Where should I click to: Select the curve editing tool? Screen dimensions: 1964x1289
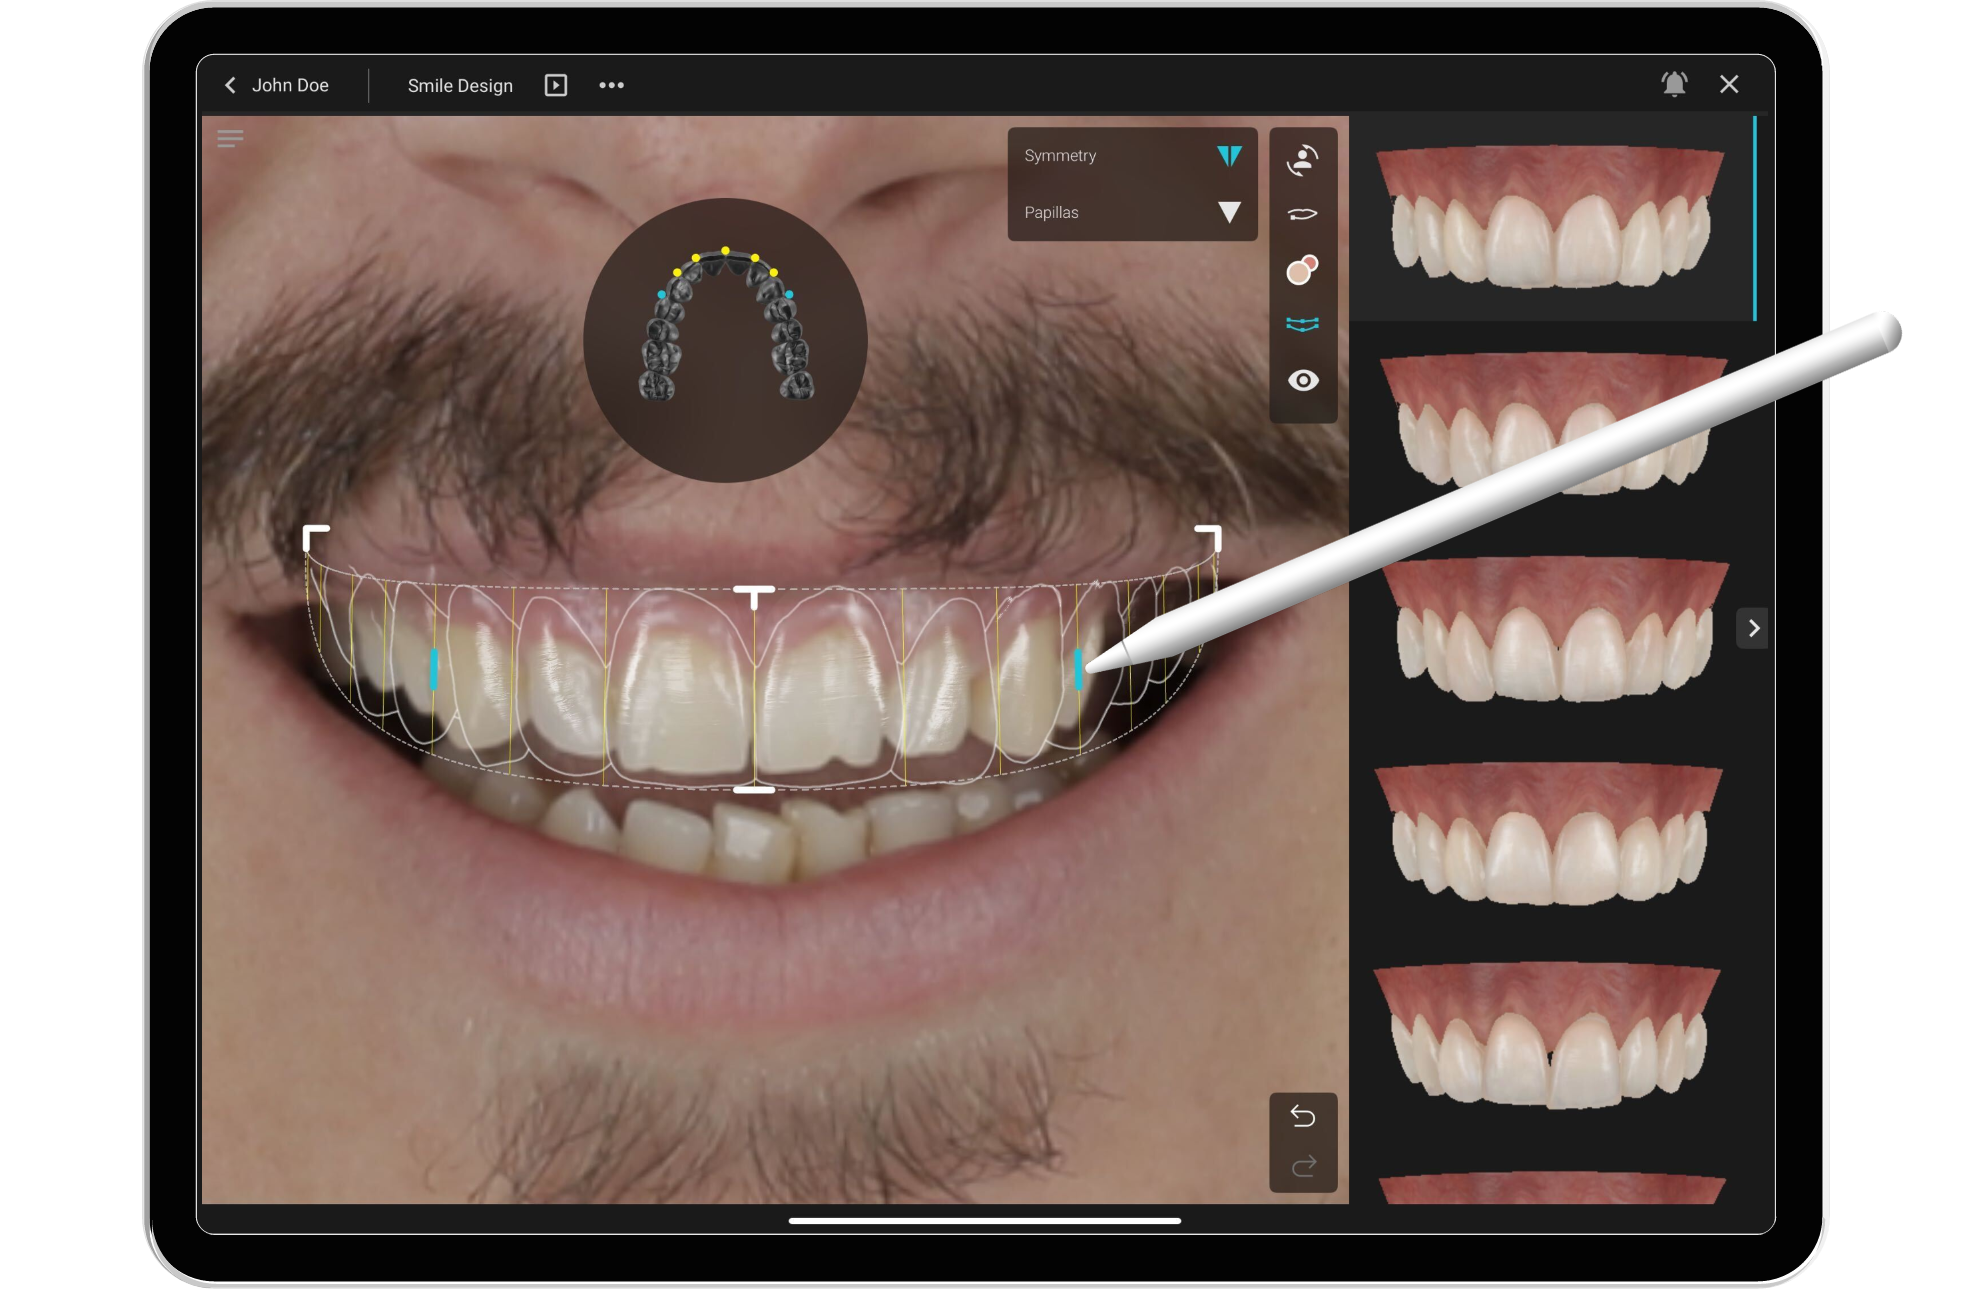[x=1303, y=323]
